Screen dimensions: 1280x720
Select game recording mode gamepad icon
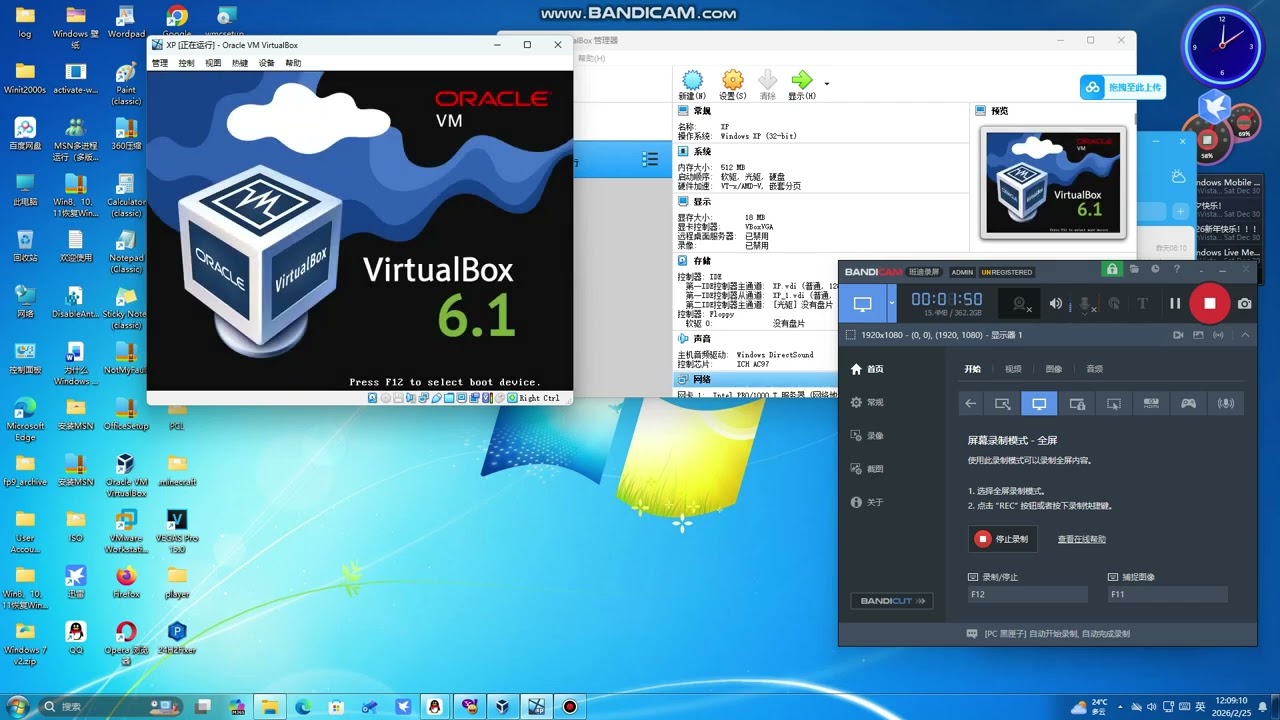click(x=1188, y=404)
